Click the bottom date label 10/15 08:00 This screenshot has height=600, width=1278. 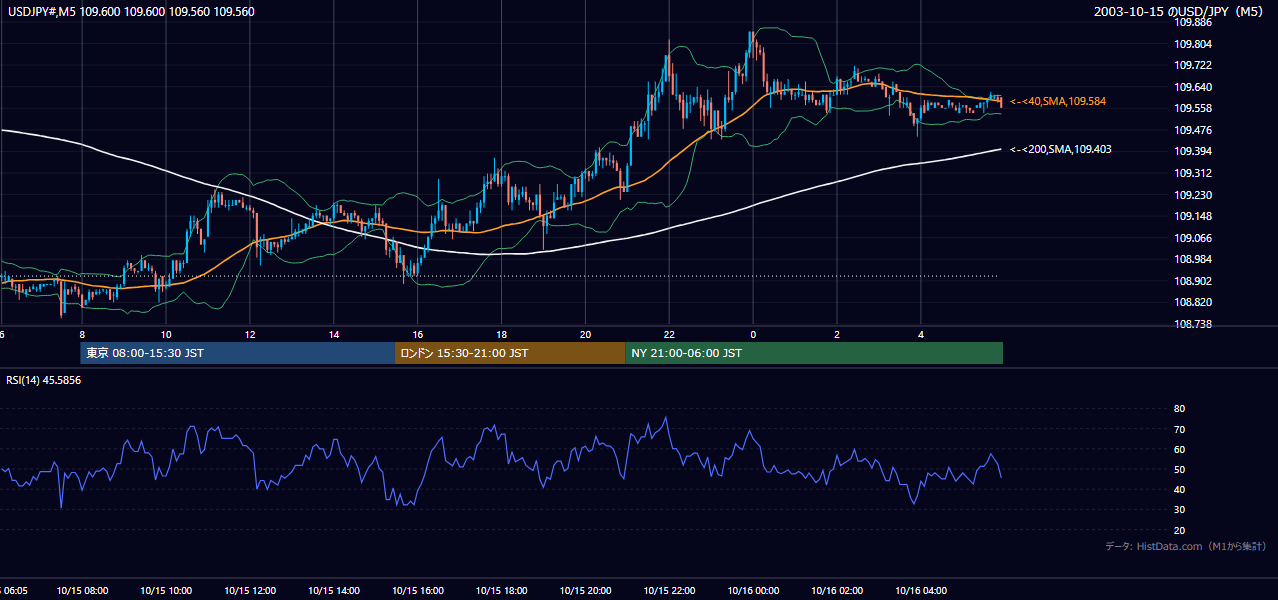click(x=82, y=591)
